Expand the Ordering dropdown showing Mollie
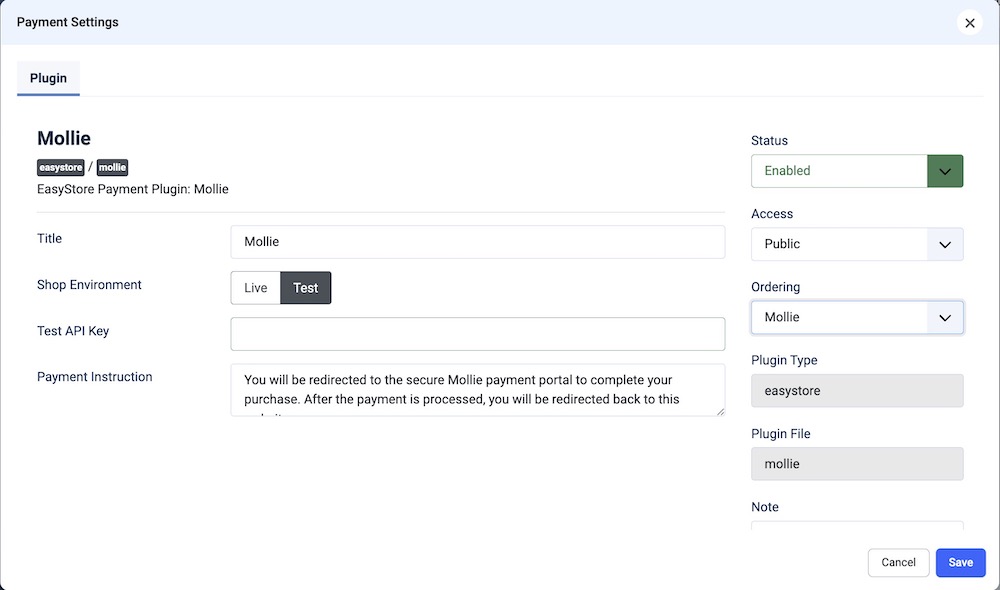 pos(840,318)
